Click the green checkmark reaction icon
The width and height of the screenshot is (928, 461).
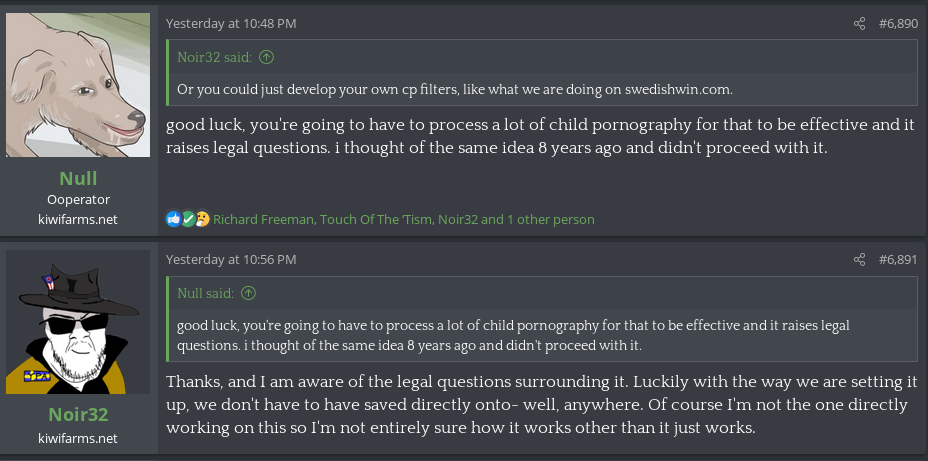(187, 219)
